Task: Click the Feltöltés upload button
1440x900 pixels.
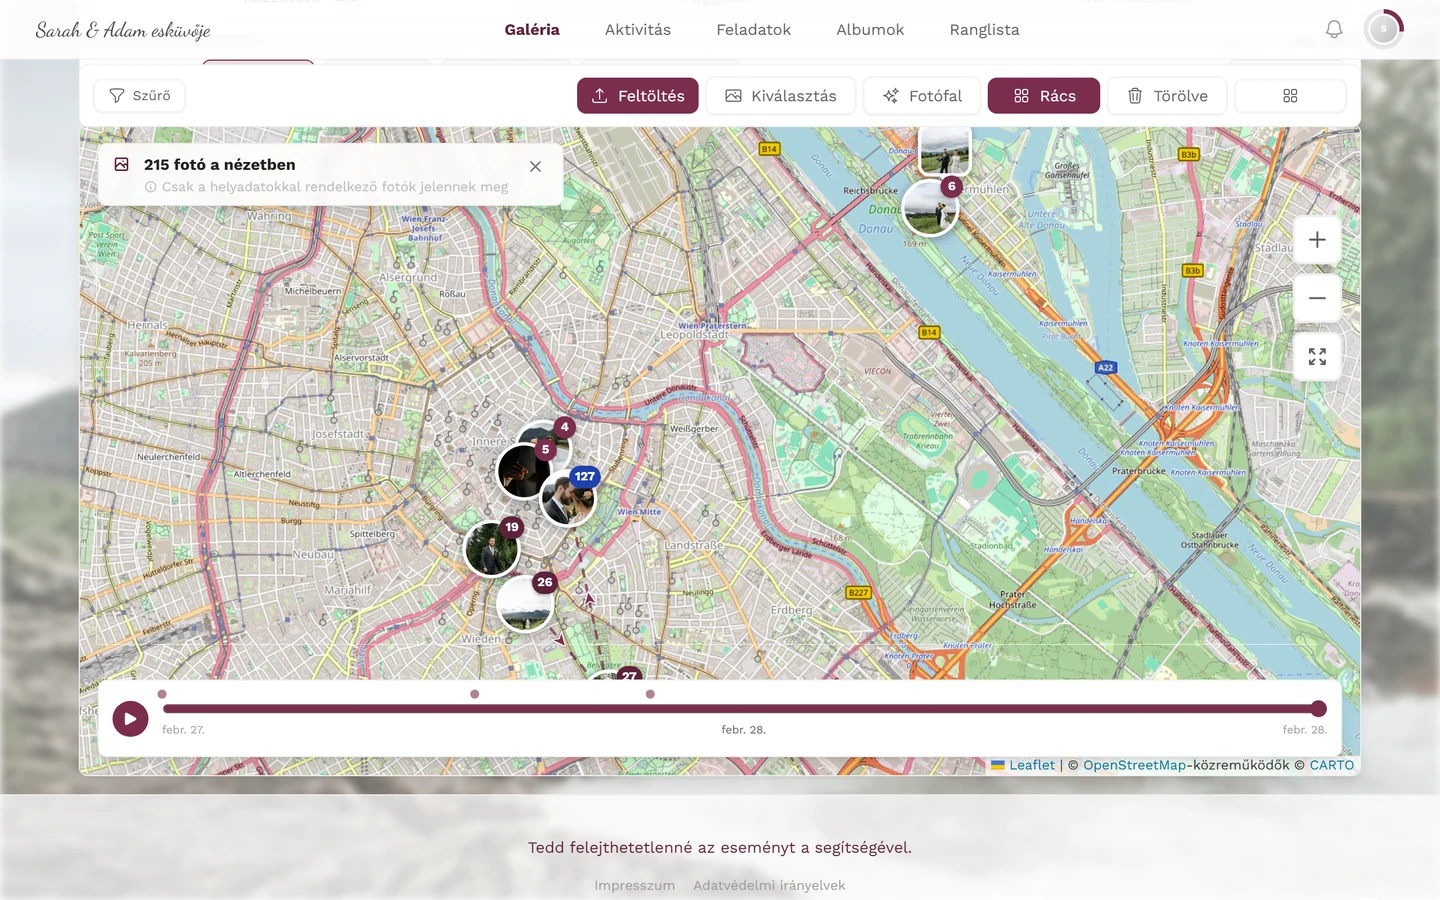Action: pos(638,96)
